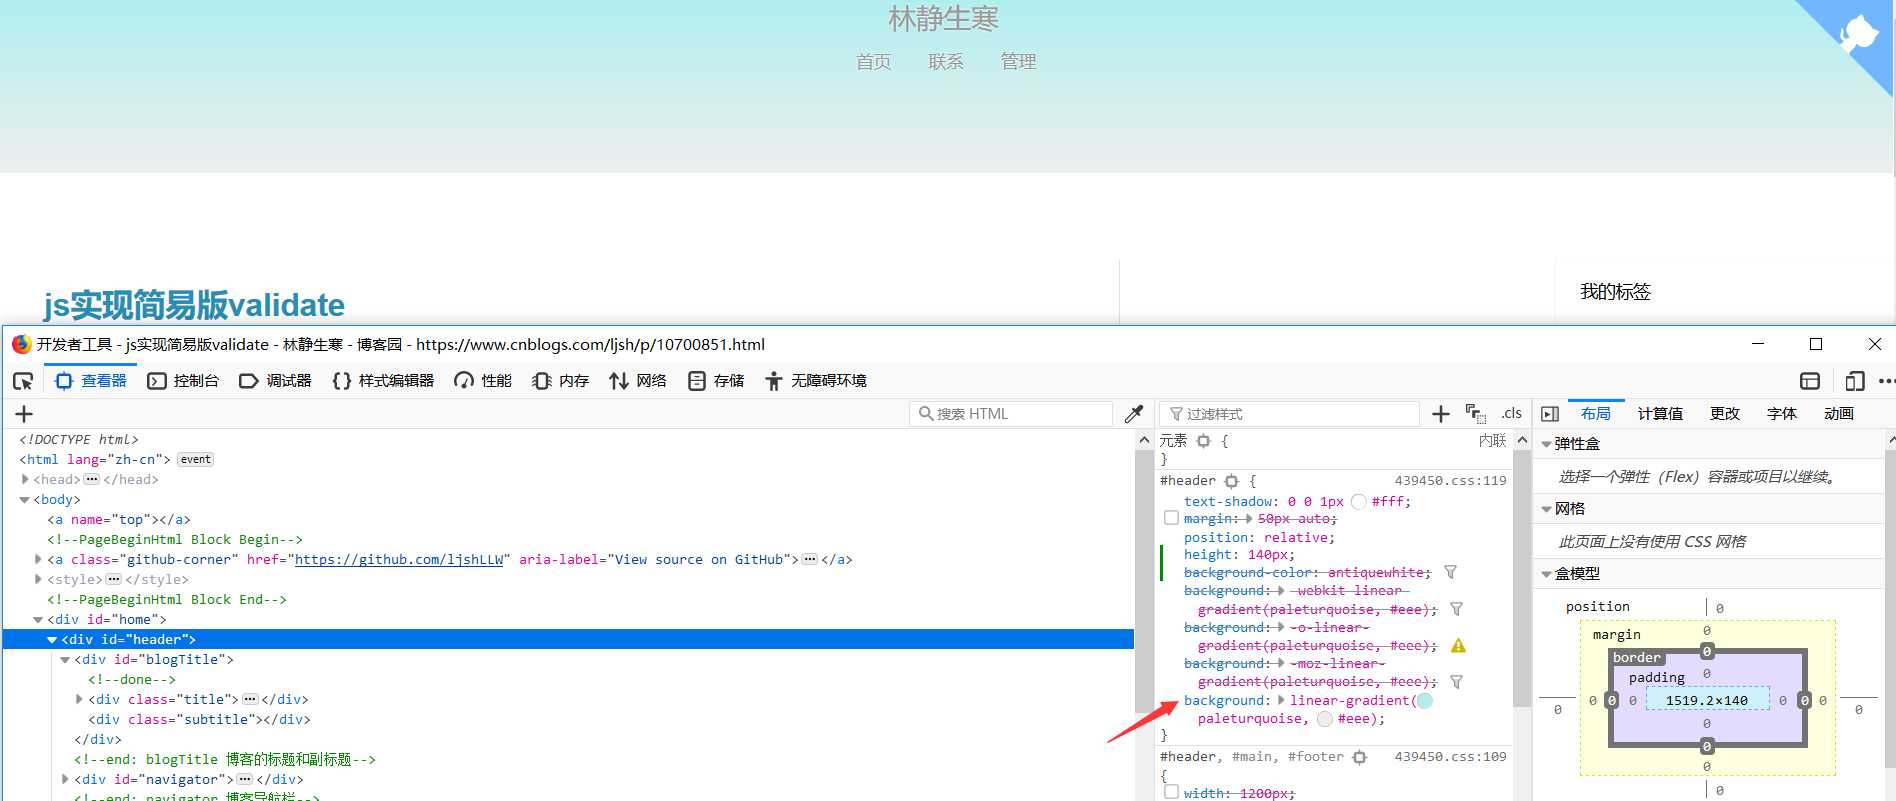This screenshot has height=801, width=1896.
Task: Add a new node with plus icon
Action: (x=24, y=414)
